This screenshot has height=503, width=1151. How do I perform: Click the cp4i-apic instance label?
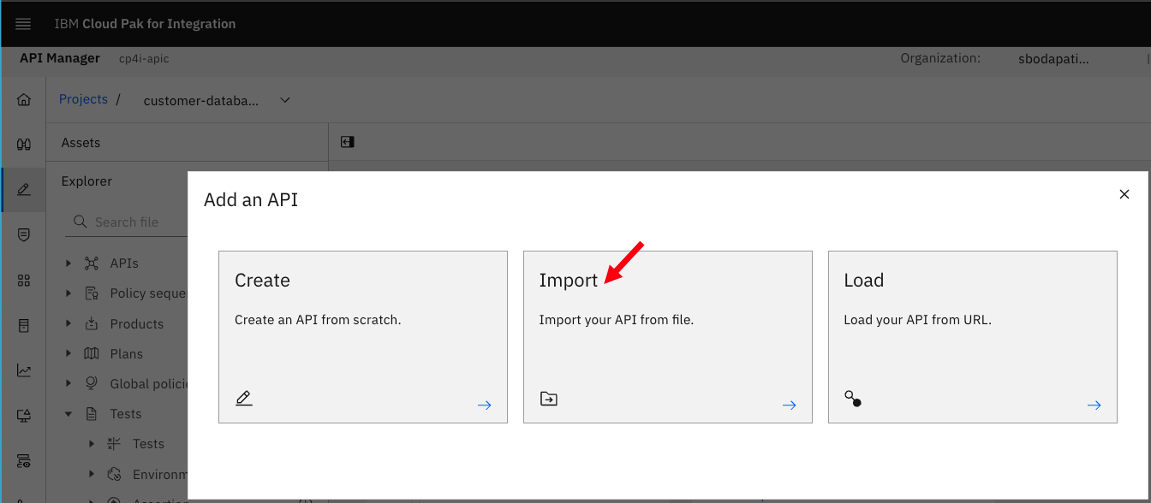pyautogui.click(x=144, y=59)
